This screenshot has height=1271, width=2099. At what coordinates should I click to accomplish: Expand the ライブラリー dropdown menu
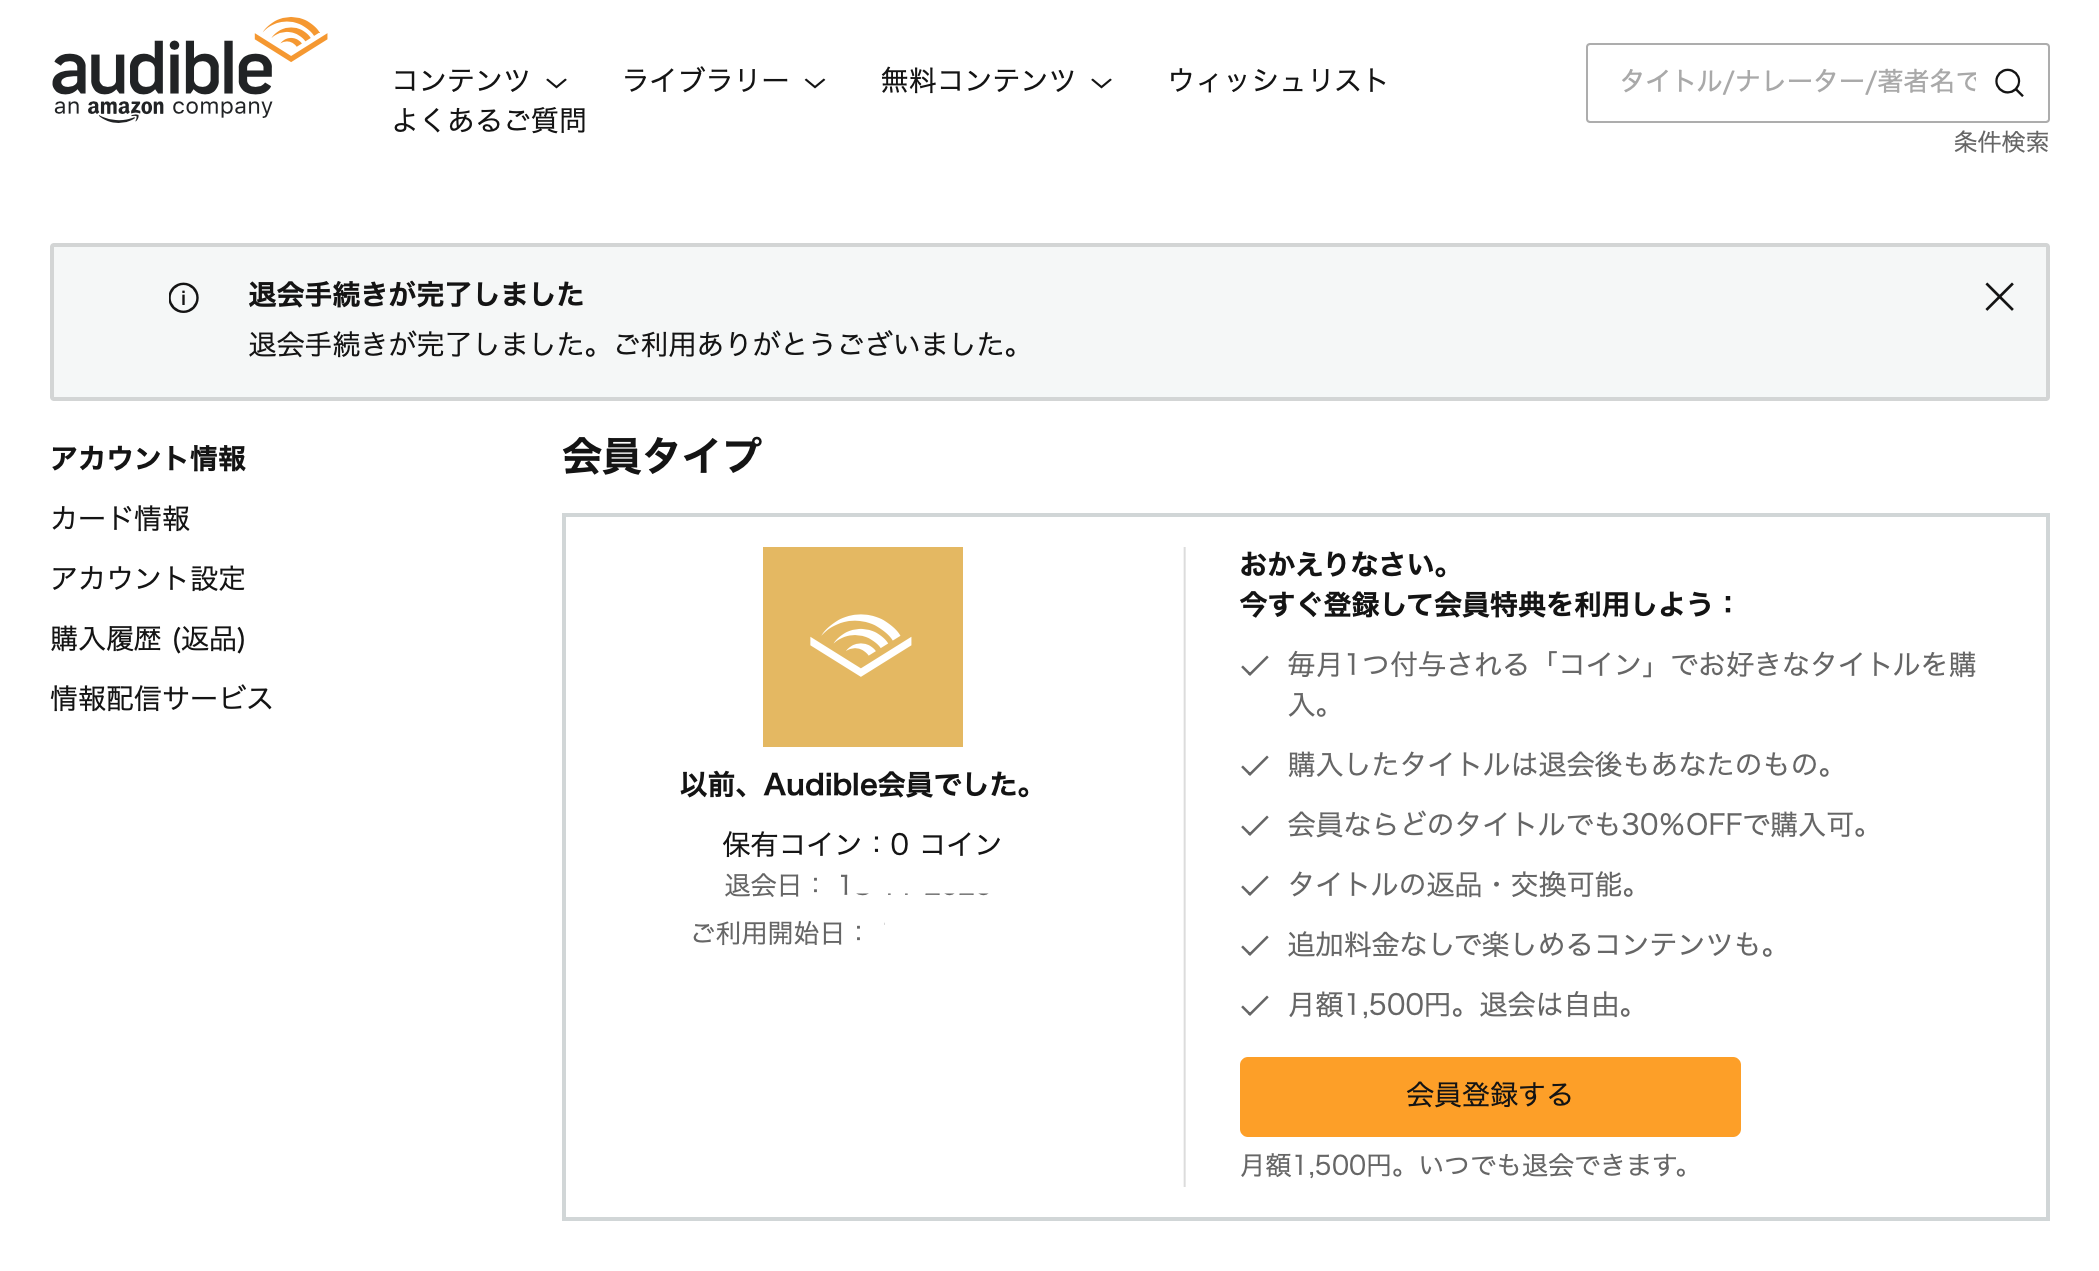(x=724, y=81)
